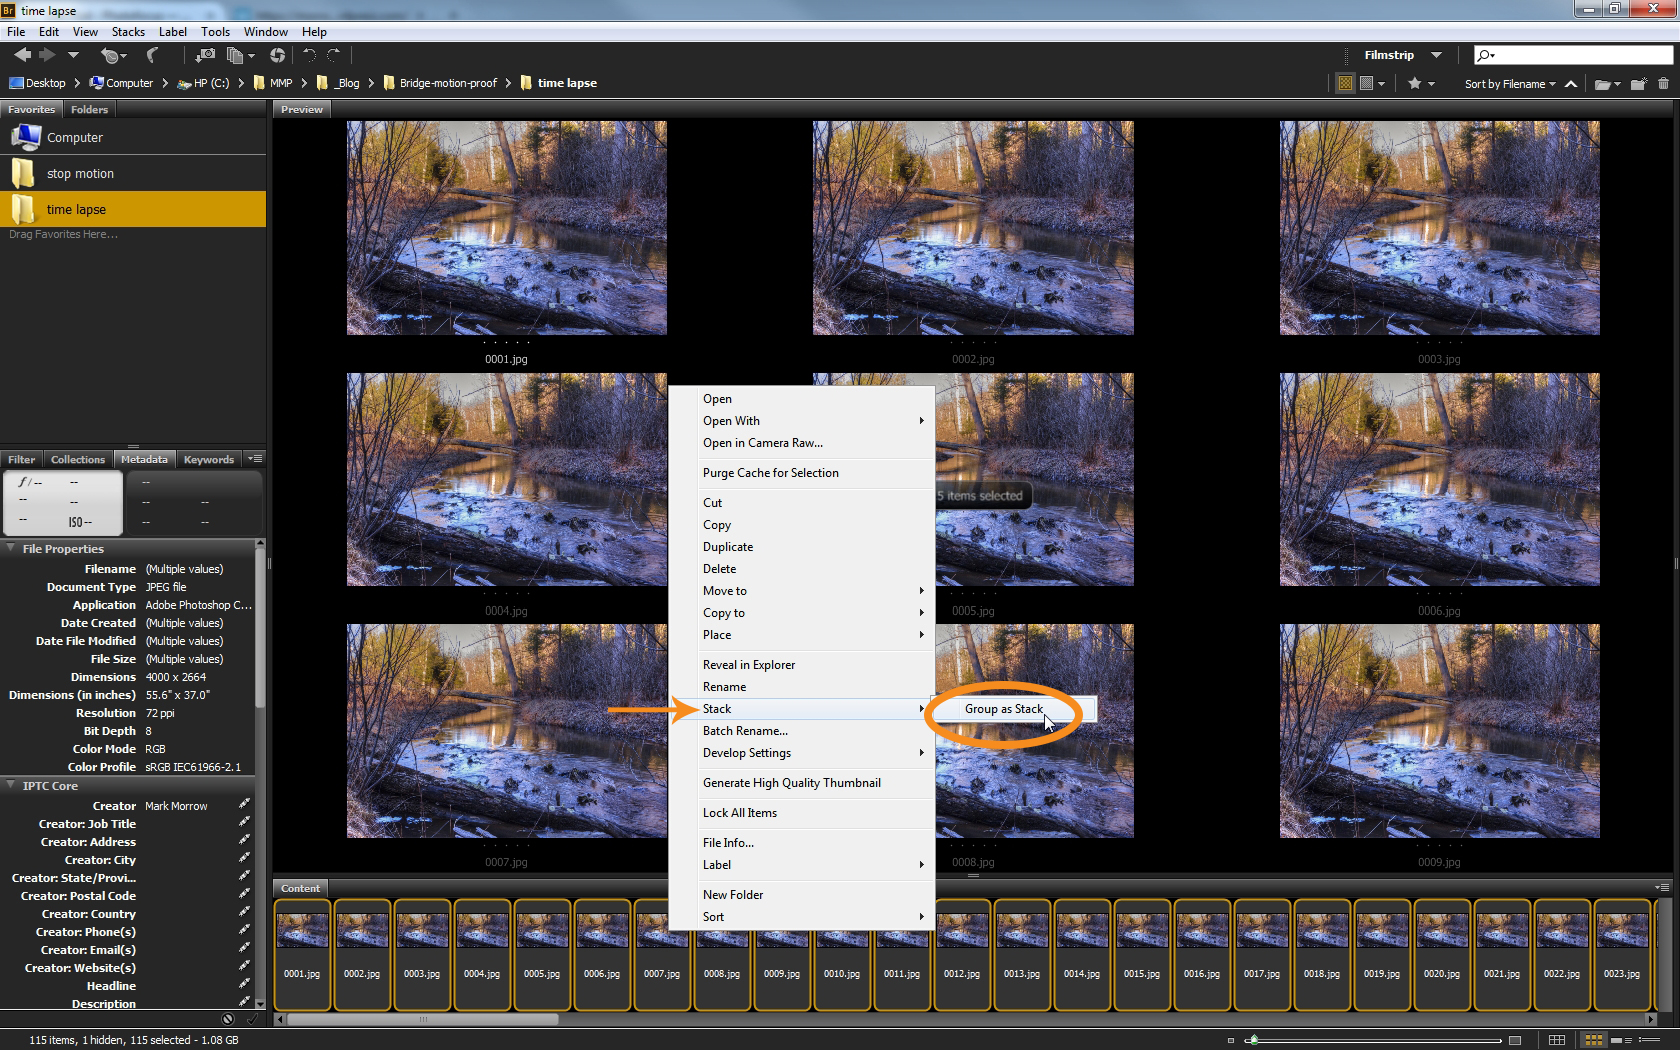The width and height of the screenshot is (1680, 1050).
Task: Expand the Filmstrip workspace dropdown
Action: pos(1436,55)
